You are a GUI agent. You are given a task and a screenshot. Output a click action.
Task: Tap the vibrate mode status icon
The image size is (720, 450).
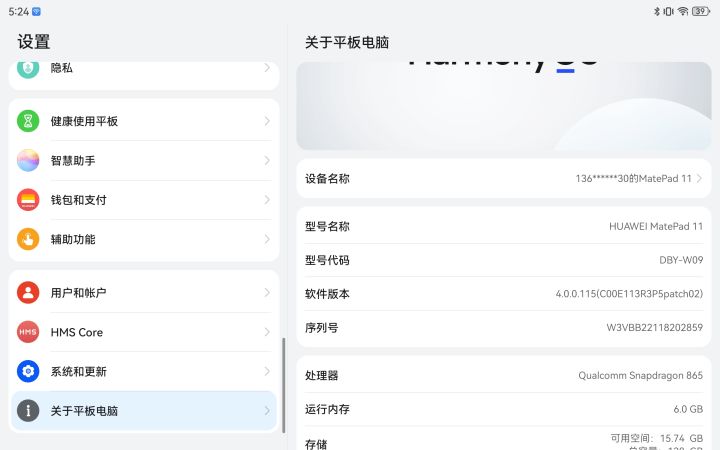[x=669, y=11]
